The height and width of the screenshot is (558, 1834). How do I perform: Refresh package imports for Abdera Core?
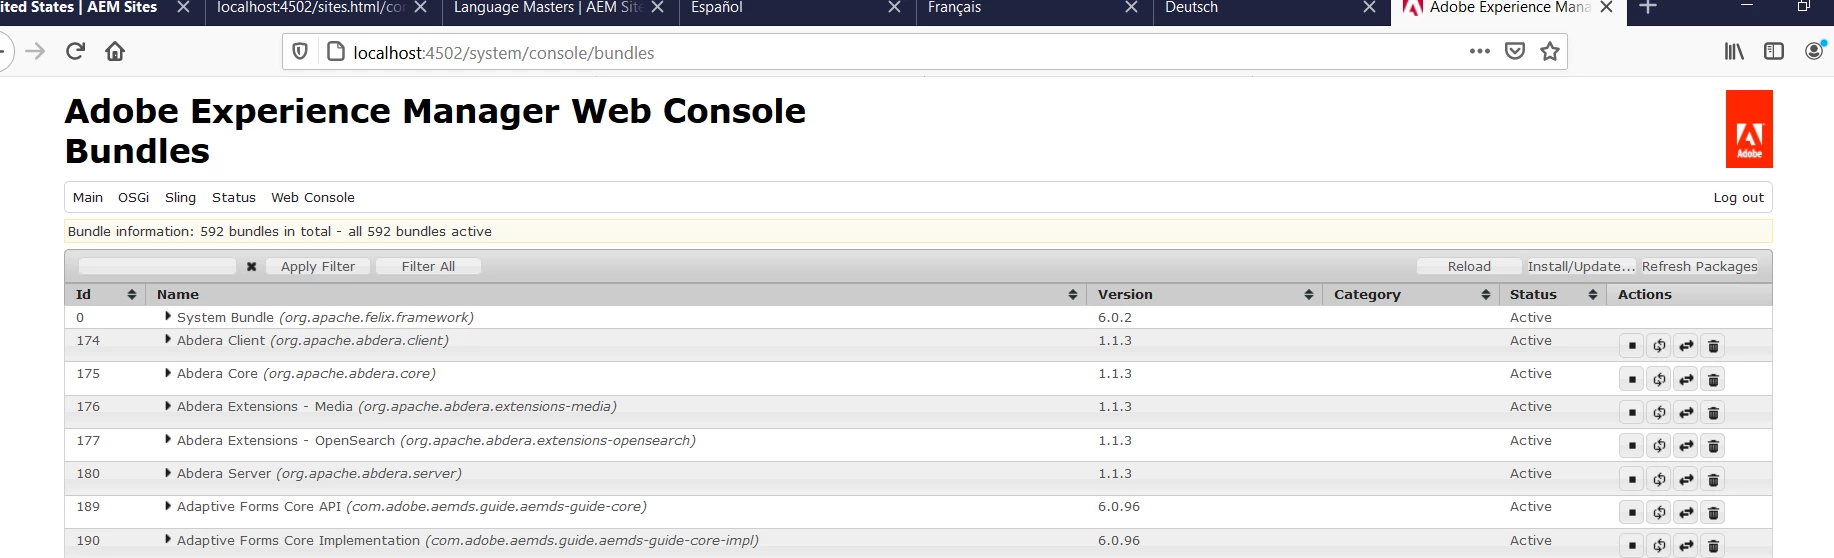click(x=1659, y=379)
